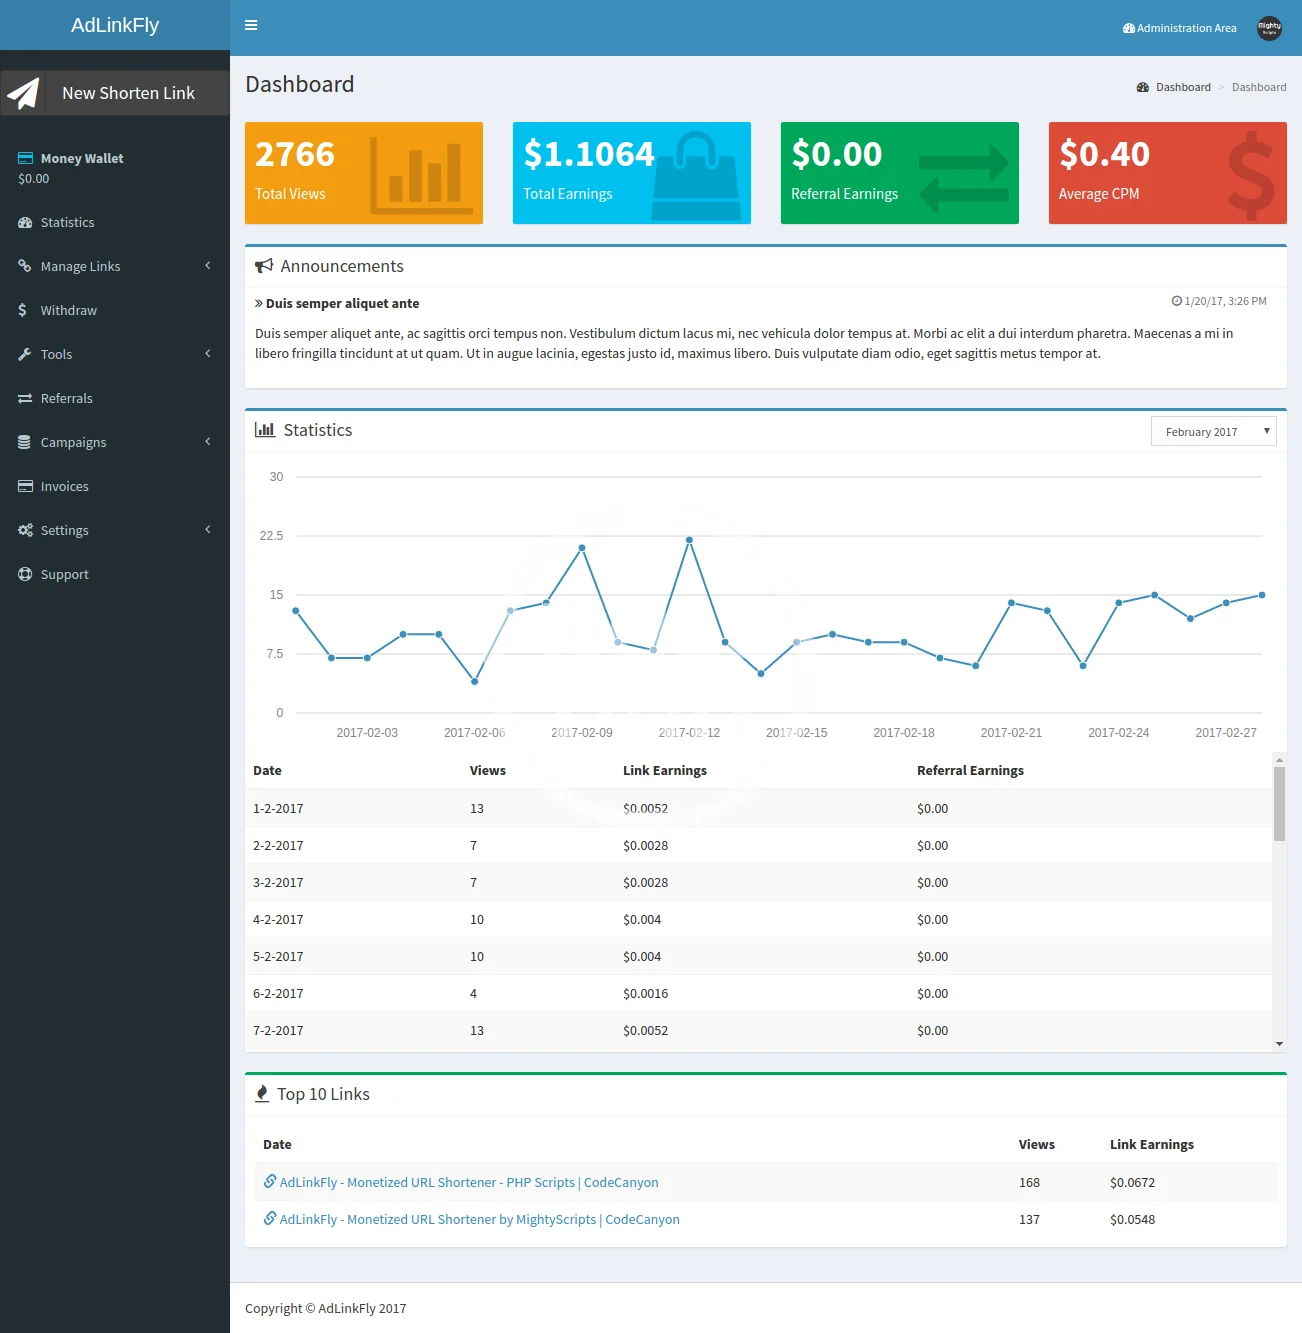Click the user avatar in top bar

tap(1269, 28)
